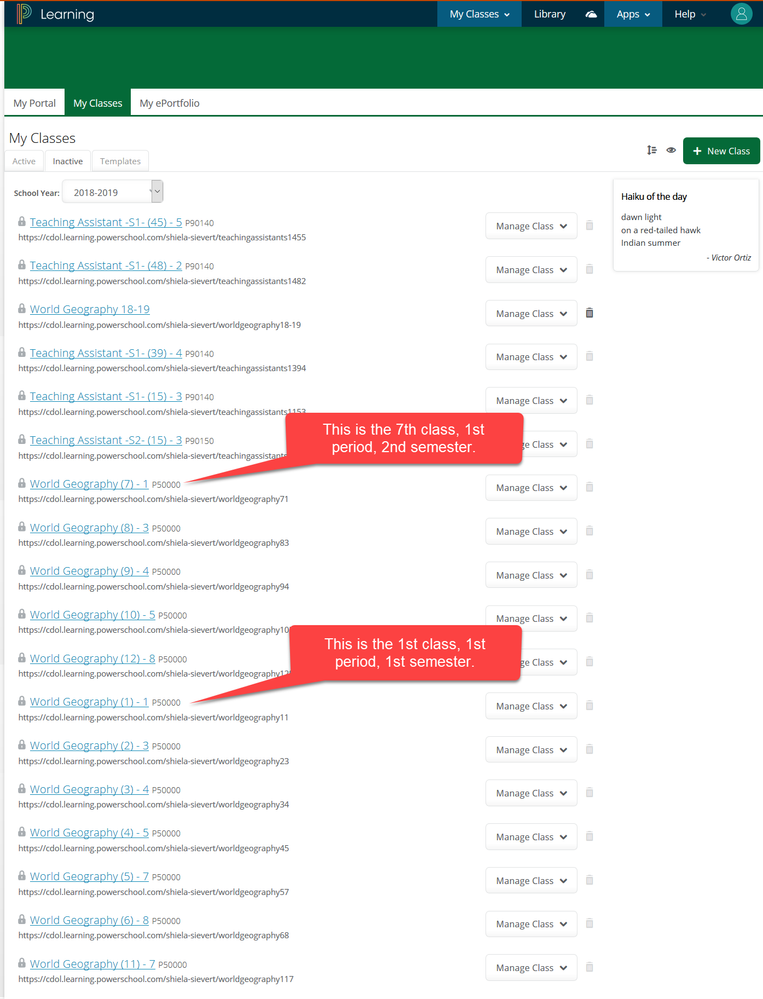Delete World Geography 18-19 with trash icon
This screenshot has height=999, width=763.
[x=589, y=313]
